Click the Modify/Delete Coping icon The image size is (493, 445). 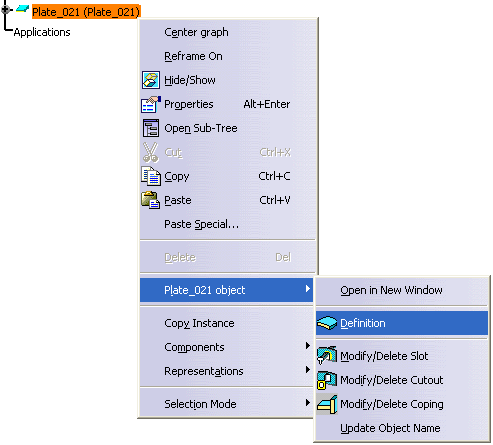coord(327,404)
